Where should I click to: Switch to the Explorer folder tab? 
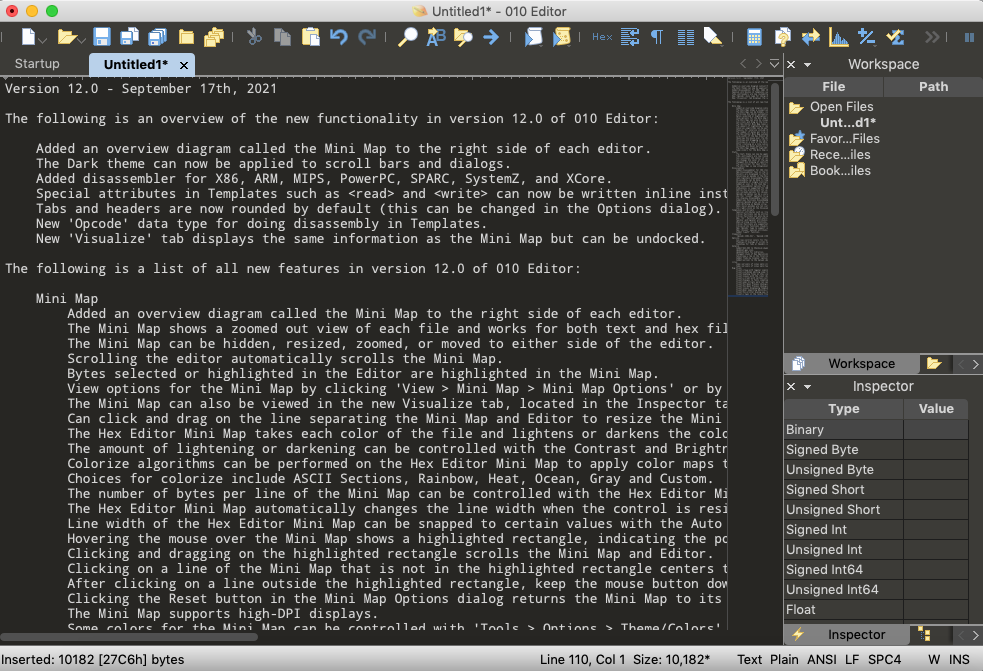pos(934,364)
